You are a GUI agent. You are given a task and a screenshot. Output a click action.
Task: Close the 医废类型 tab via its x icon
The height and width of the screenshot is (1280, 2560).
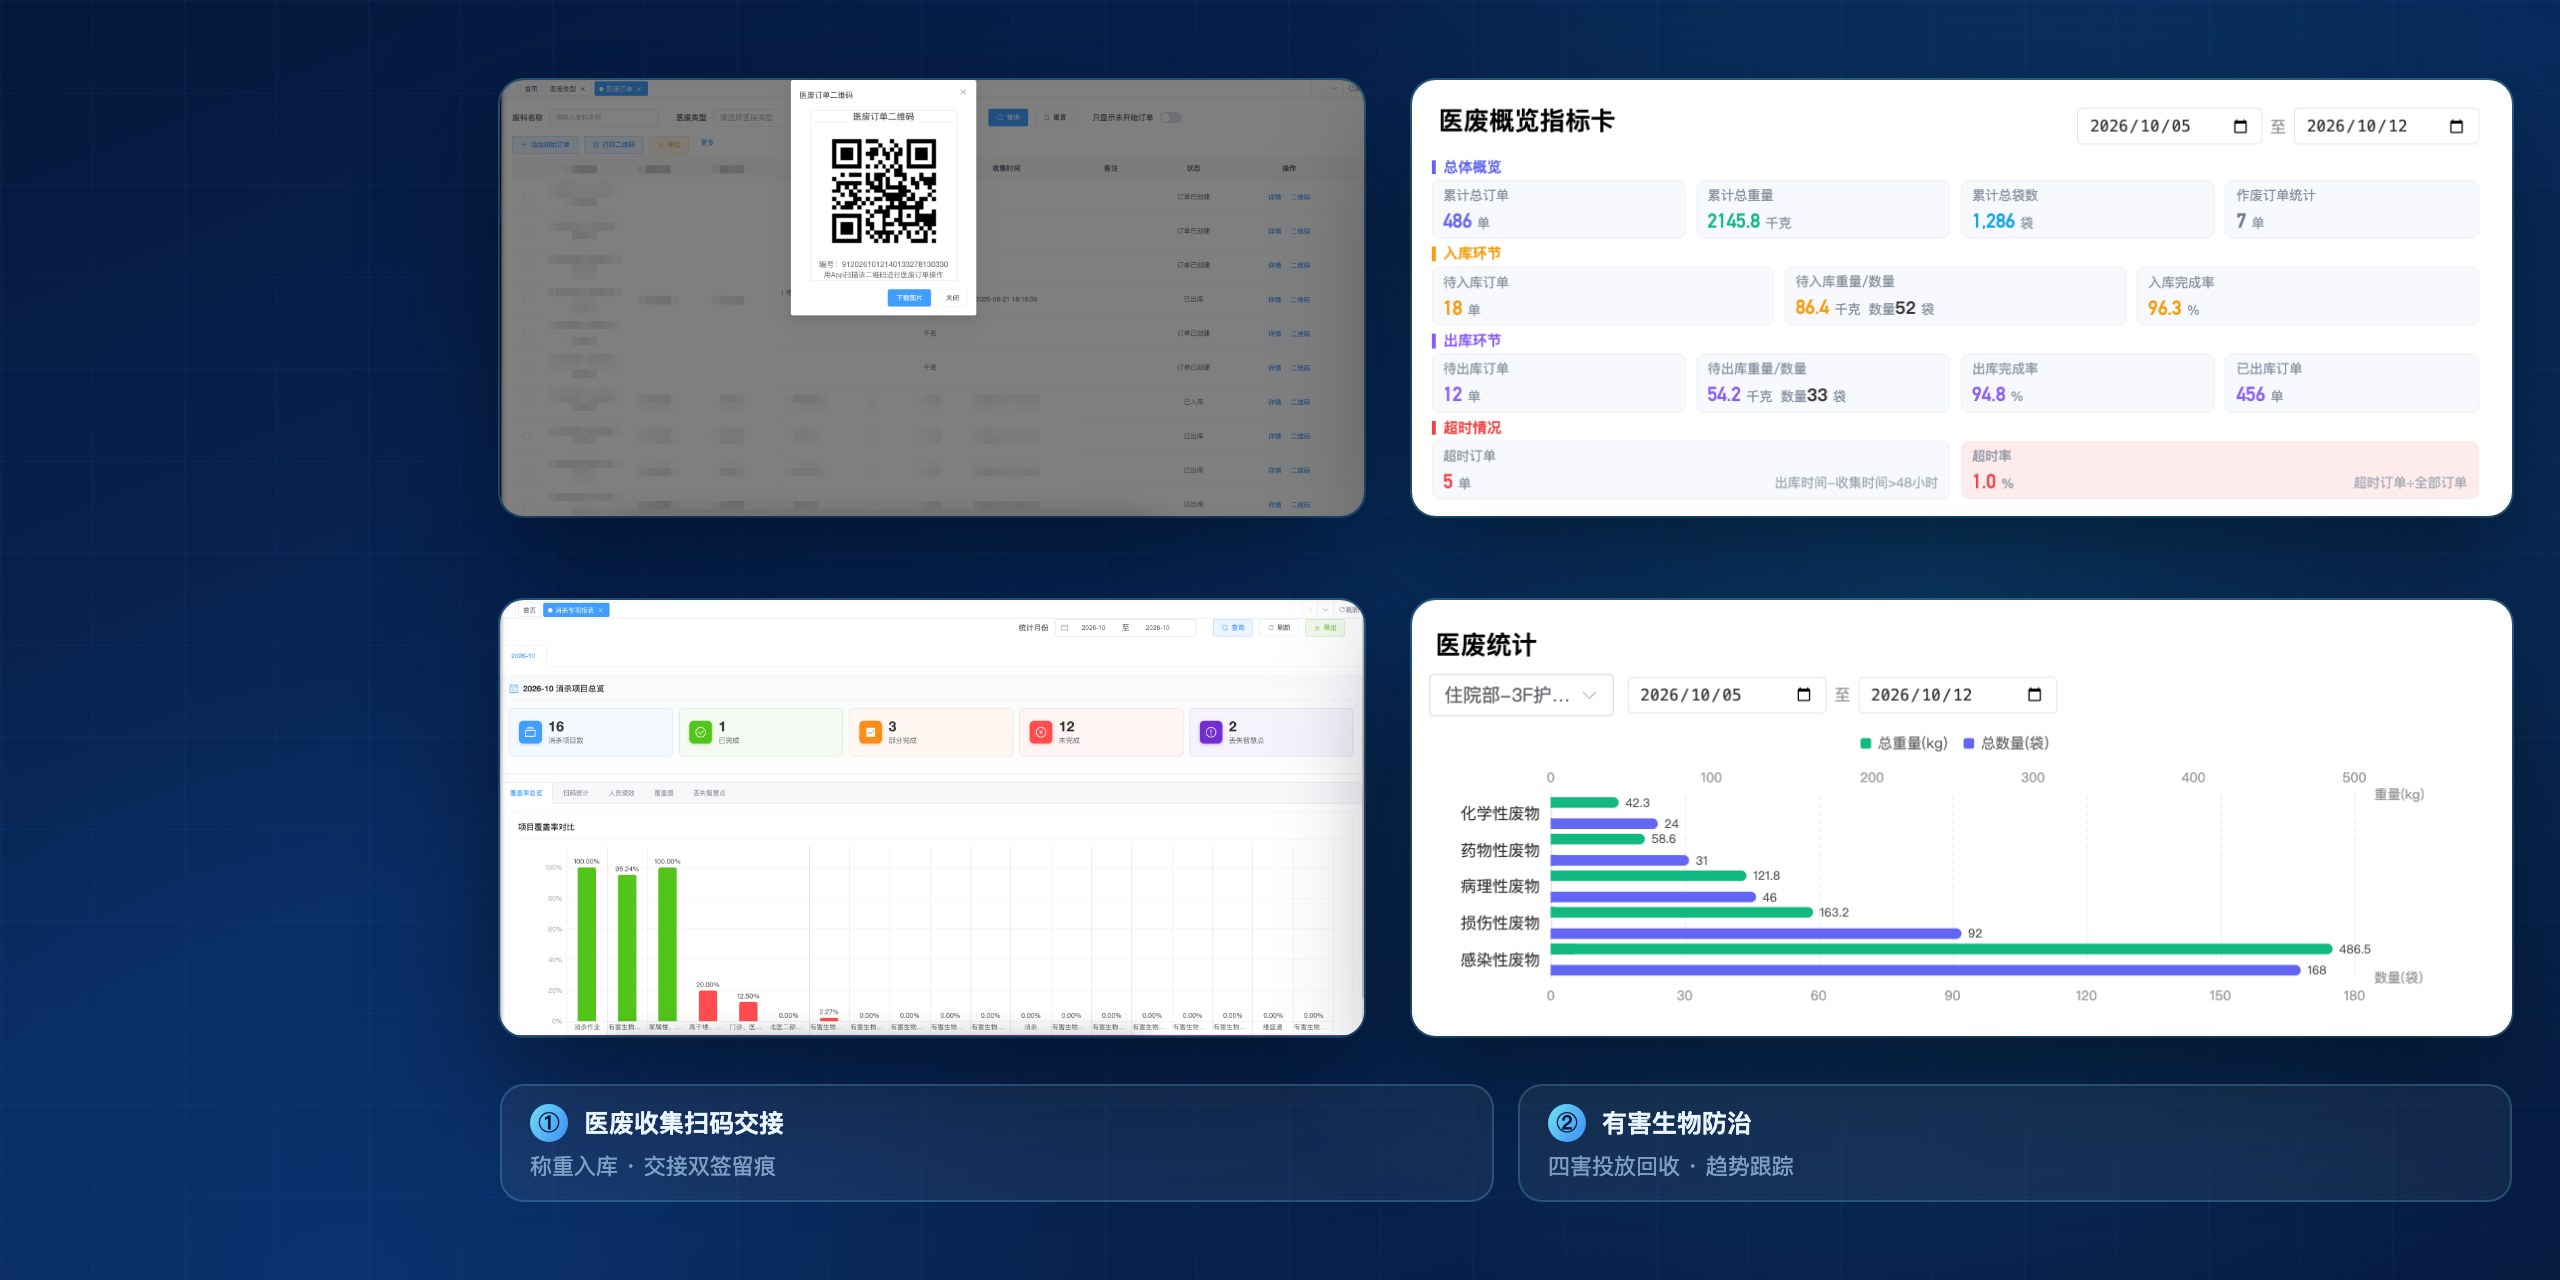pos(583,89)
